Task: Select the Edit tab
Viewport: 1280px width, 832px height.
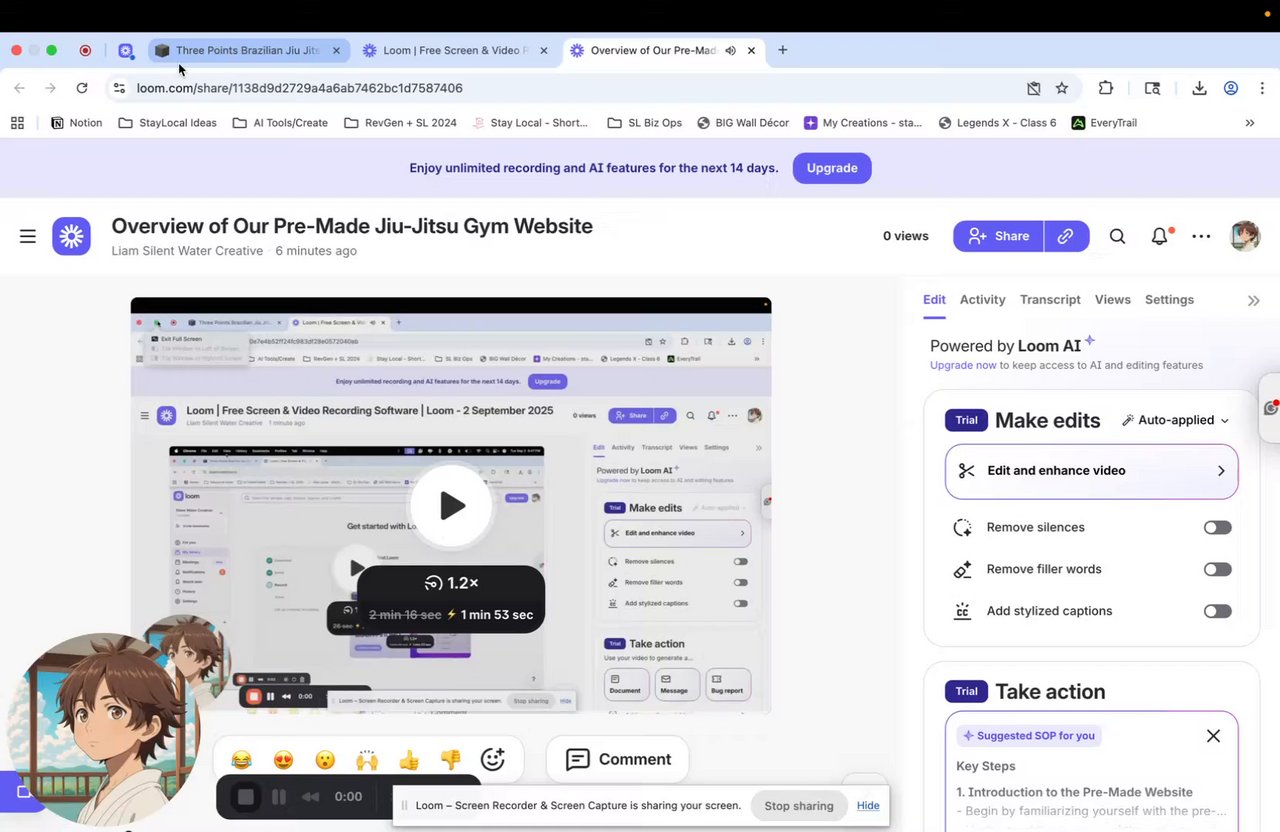Action: pos(934,300)
